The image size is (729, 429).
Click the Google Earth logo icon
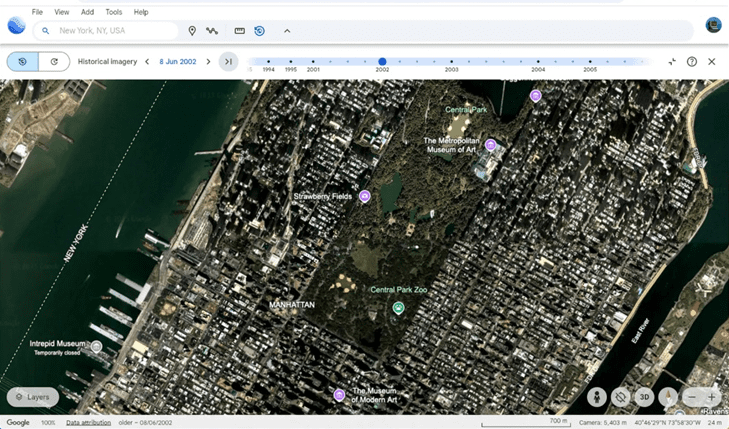16,26
